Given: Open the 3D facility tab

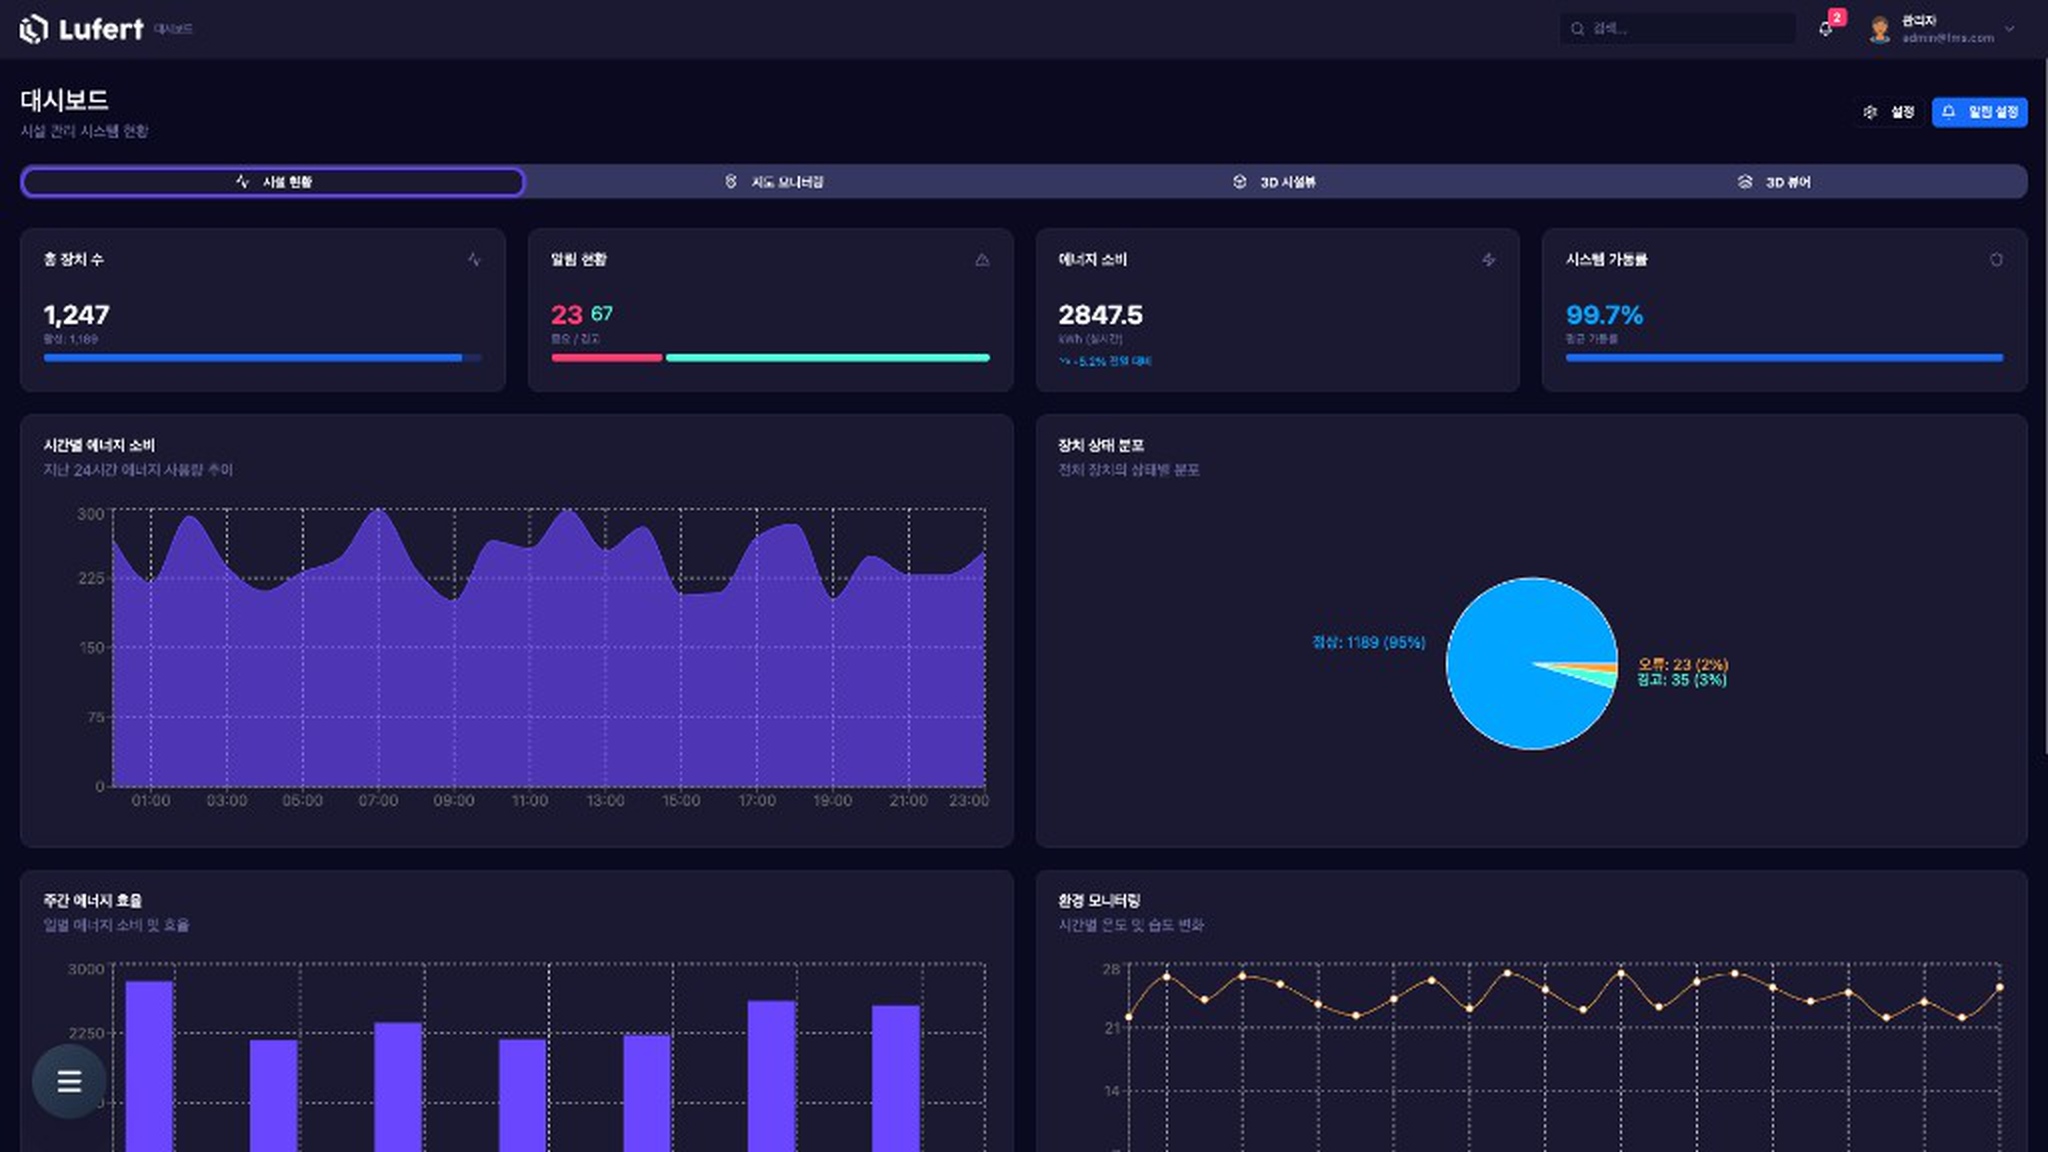Looking at the screenshot, I should pos(1274,182).
